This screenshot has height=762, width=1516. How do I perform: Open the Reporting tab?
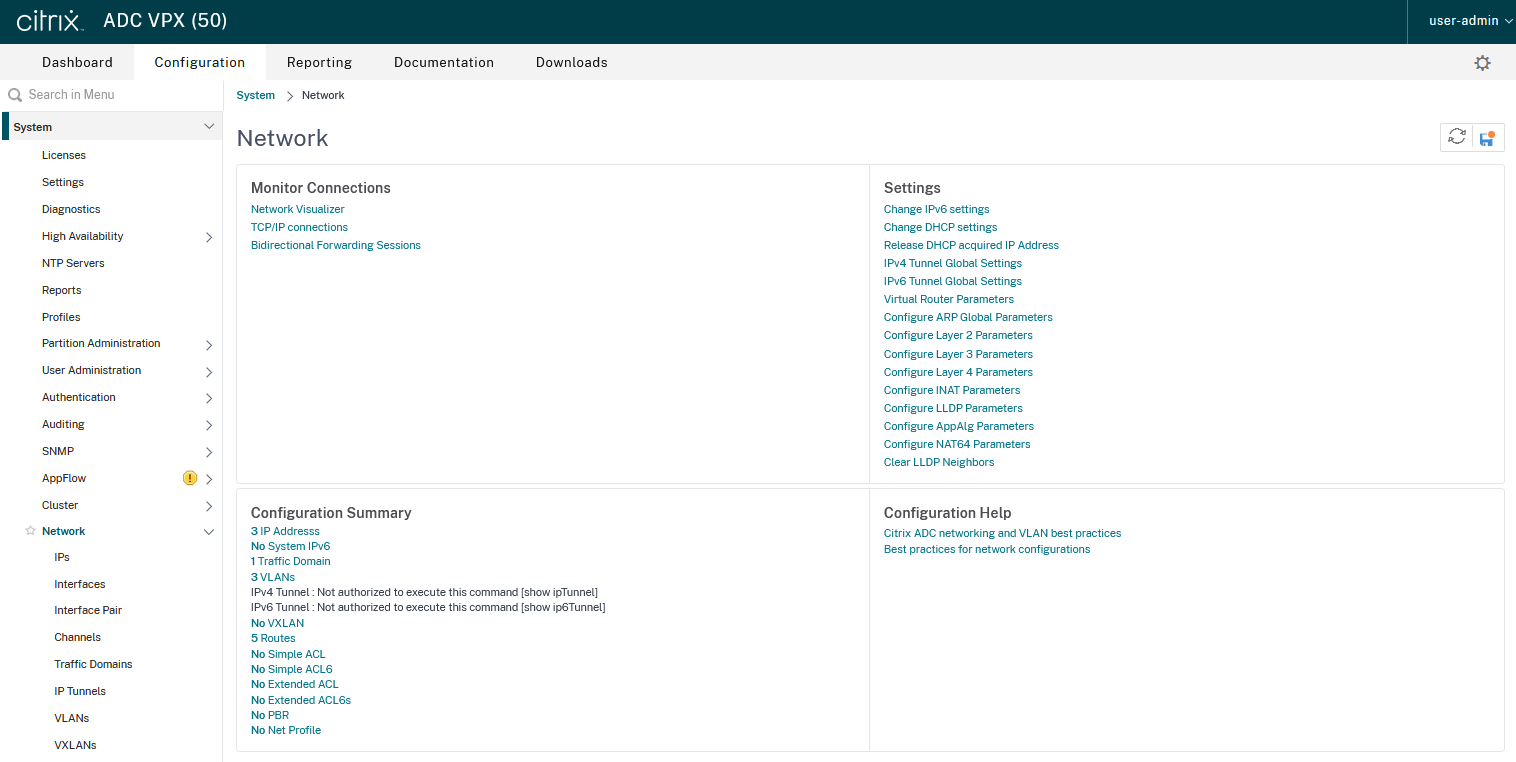point(319,62)
